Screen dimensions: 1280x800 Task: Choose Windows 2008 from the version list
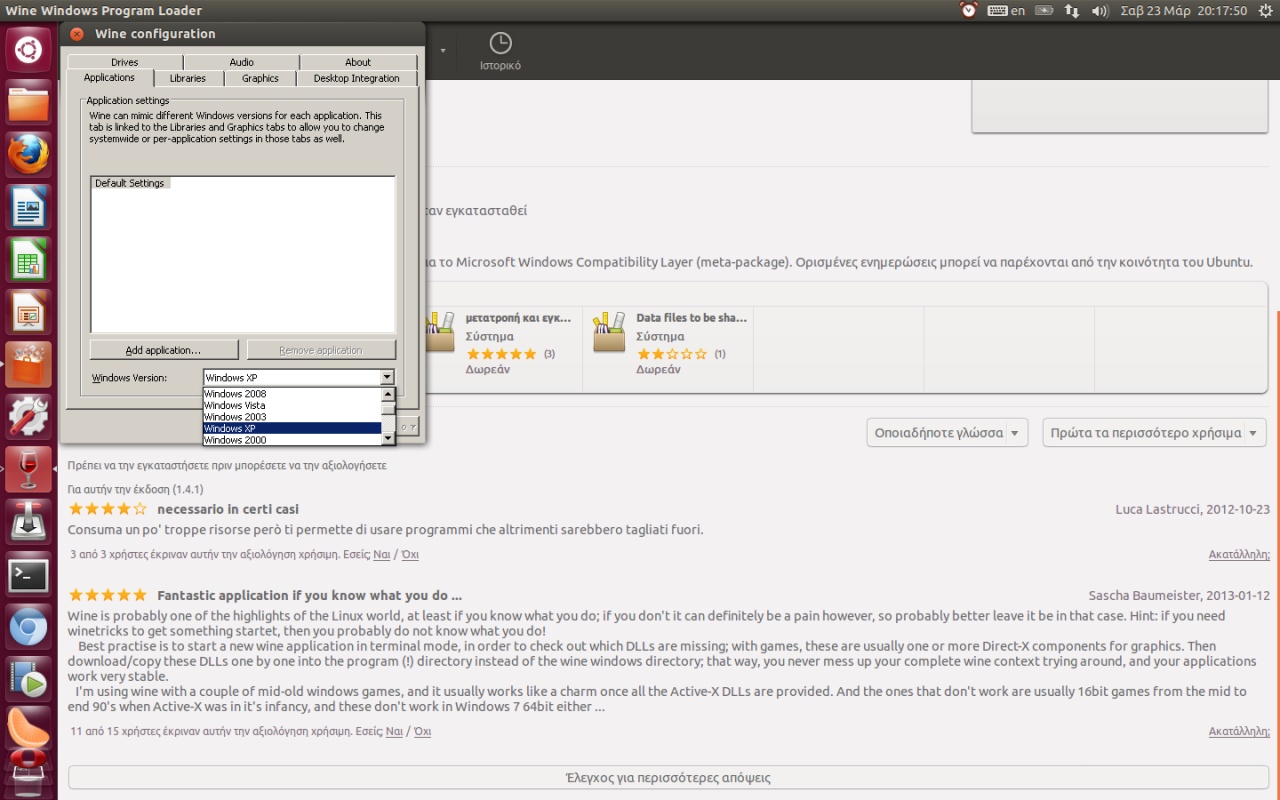pyautogui.click(x=292, y=394)
